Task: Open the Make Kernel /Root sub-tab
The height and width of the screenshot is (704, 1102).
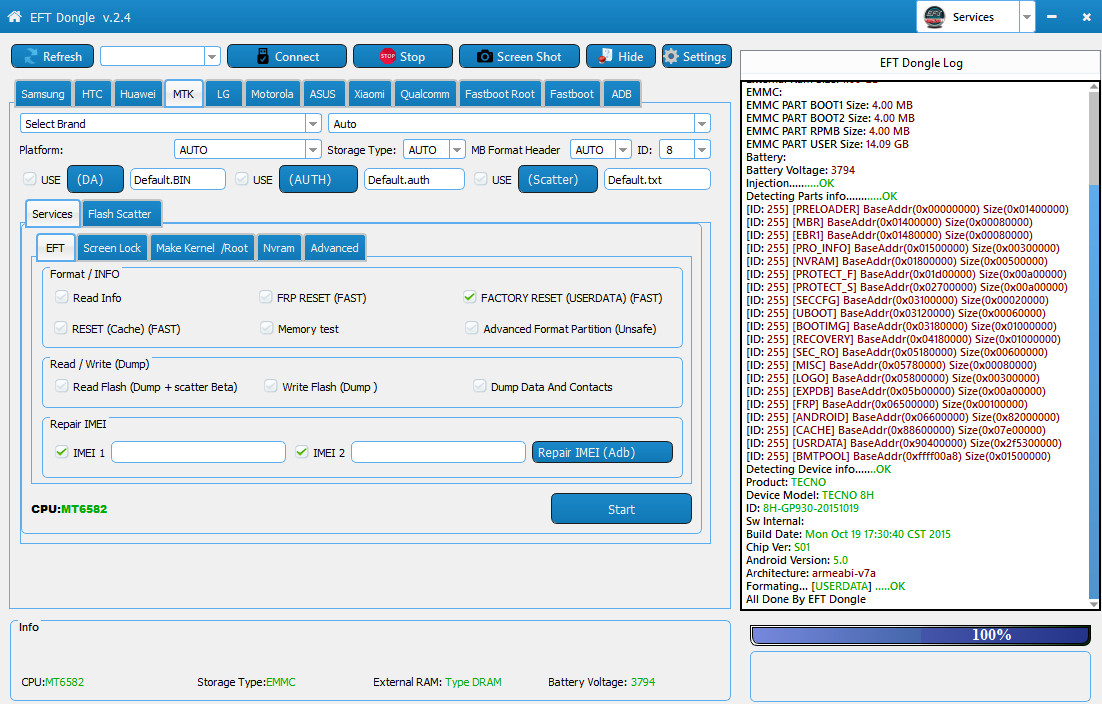Action: pyautogui.click(x=202, y=247)
